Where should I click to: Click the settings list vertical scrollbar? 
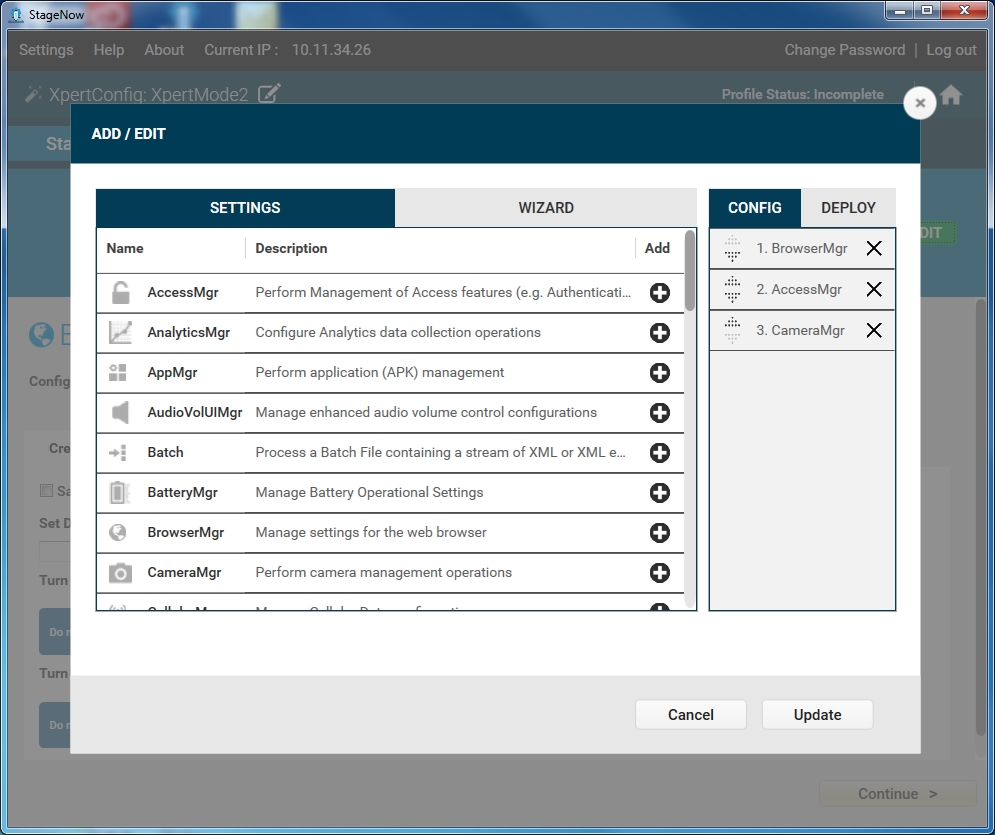(x=690, y=270)
